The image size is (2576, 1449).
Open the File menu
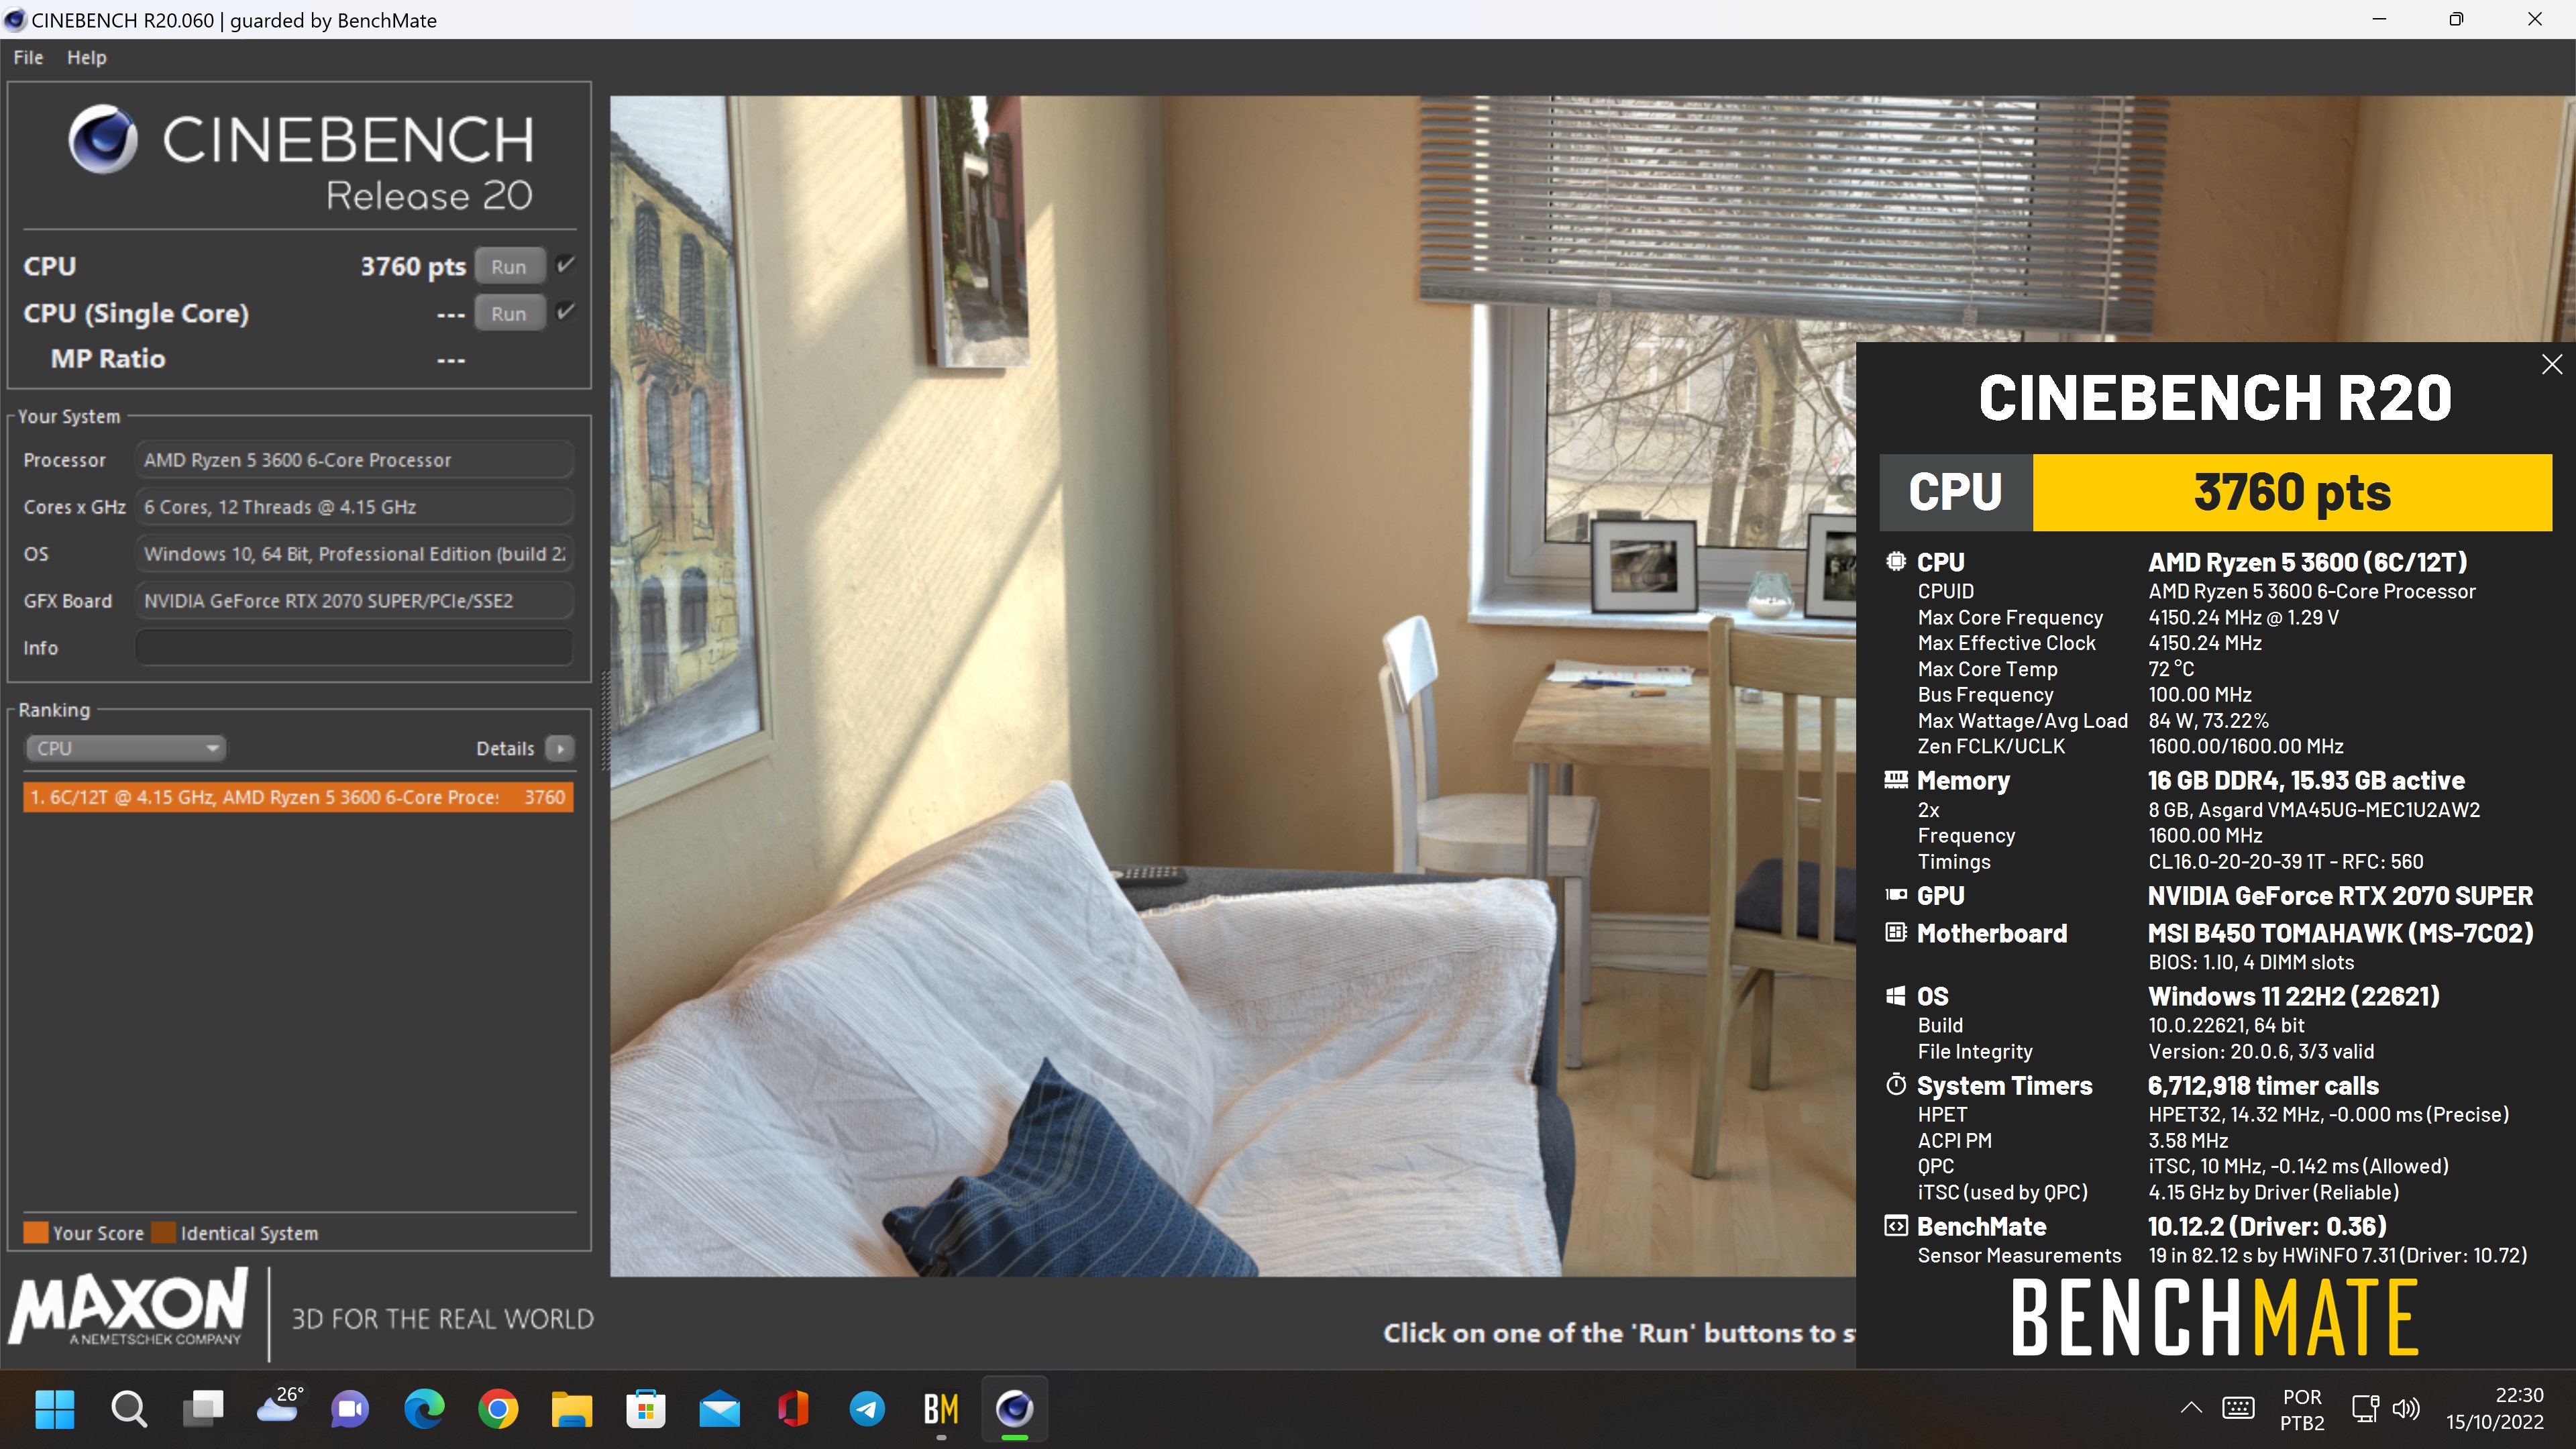[28, 58]
